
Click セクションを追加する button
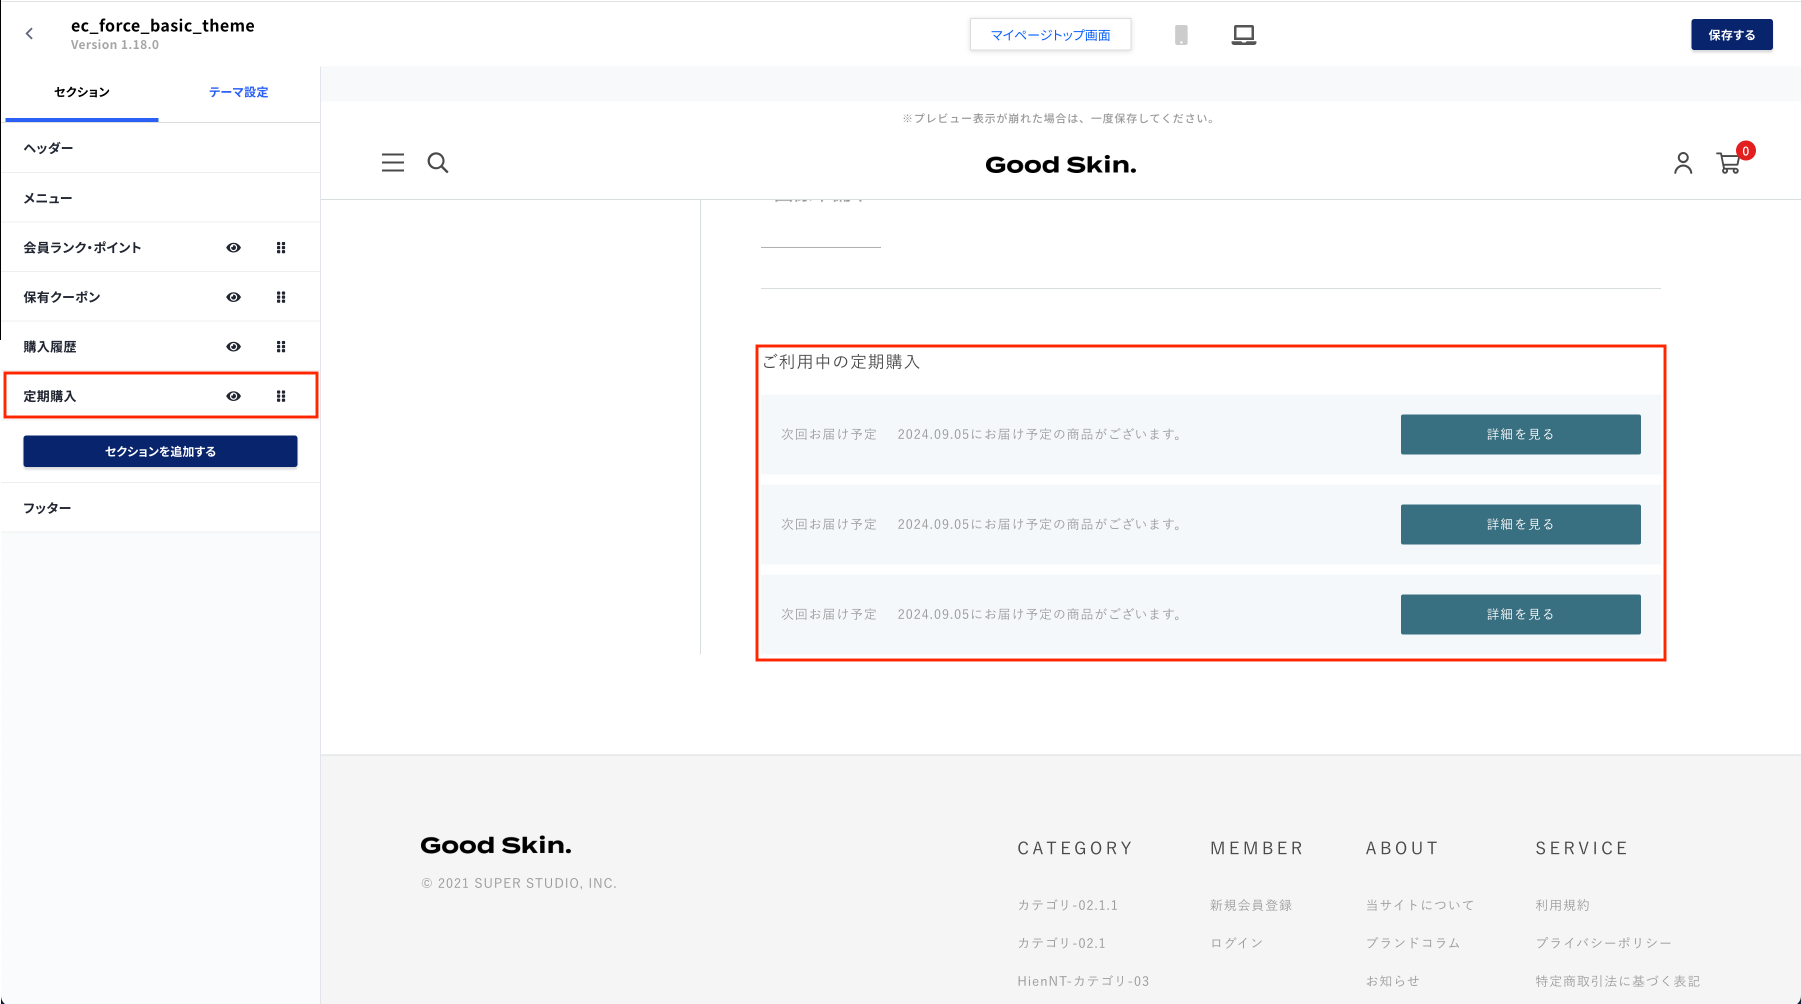pyautogui.click(x=160, y=452)
